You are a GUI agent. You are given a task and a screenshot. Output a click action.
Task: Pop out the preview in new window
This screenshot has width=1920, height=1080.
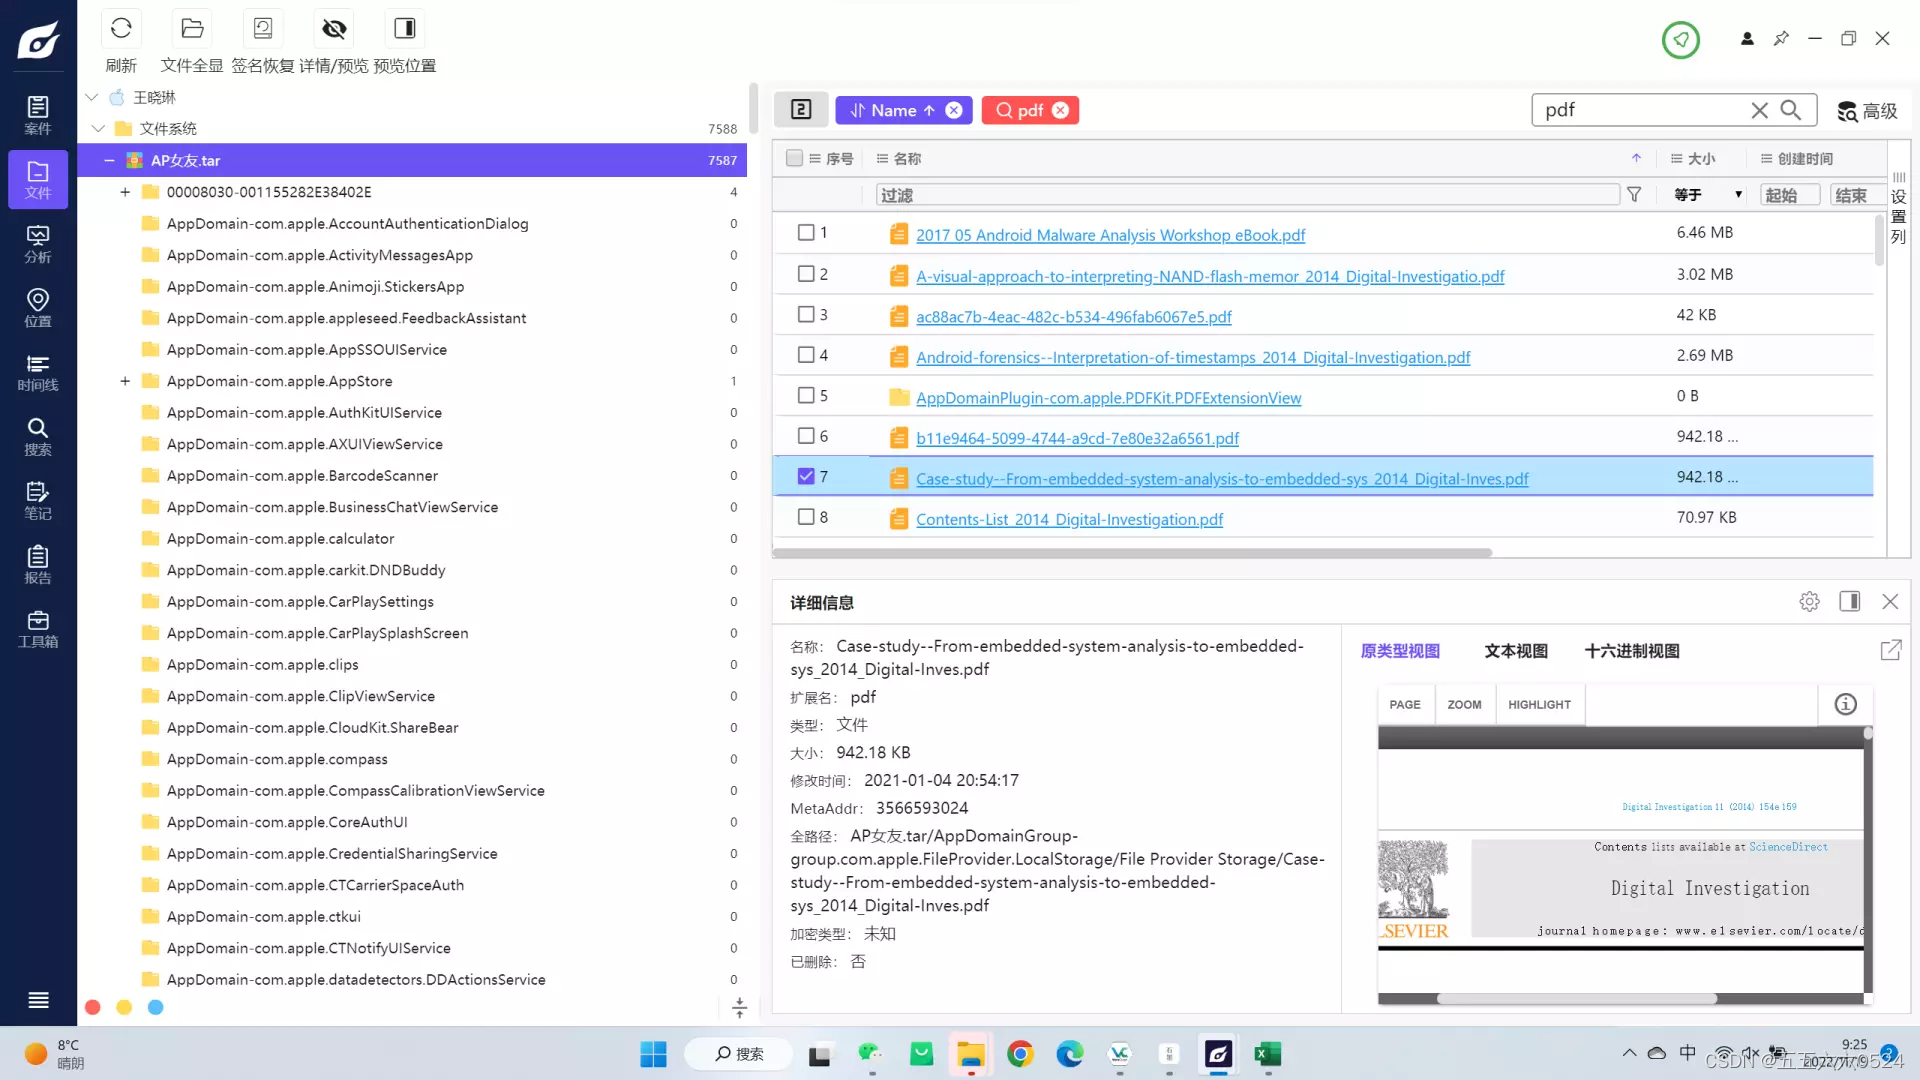(1890, 651)
